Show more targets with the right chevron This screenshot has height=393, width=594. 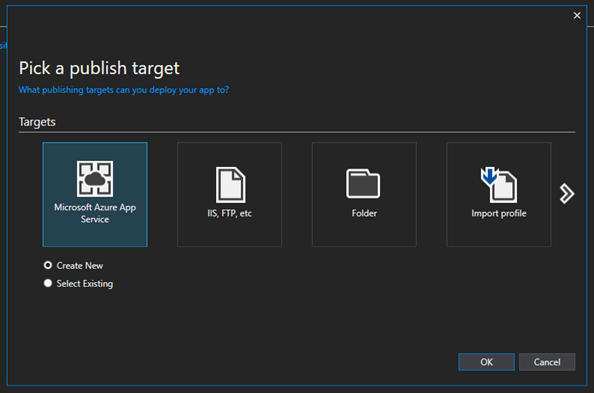[567, 194]
